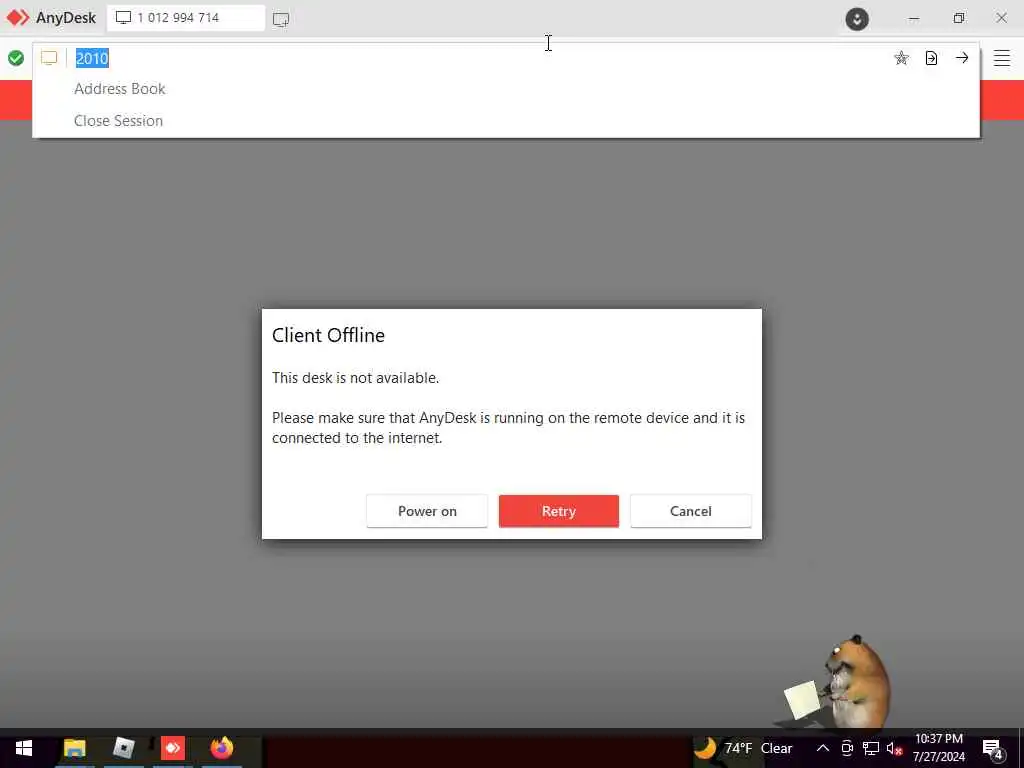
Task: Restore down the AnyDesk window
Action: tap(958, 18)
